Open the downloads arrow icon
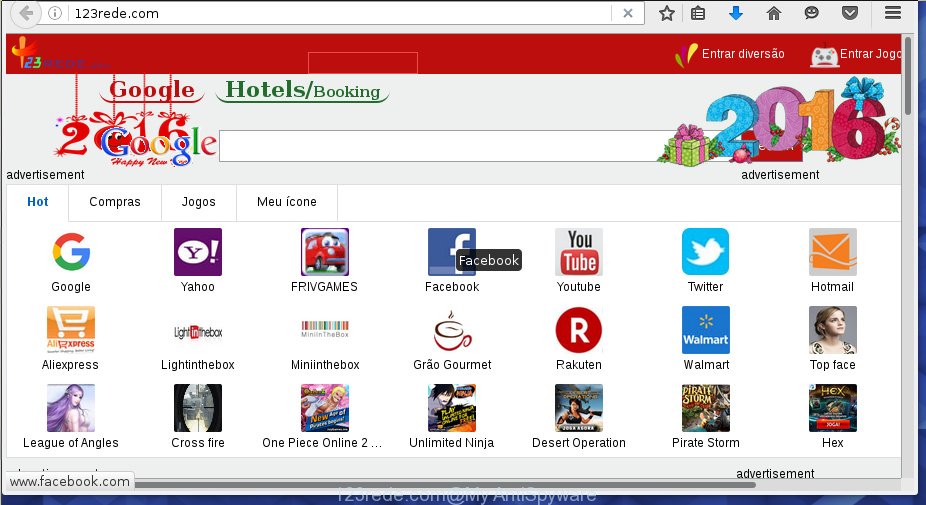Screen dimensions: 926x505 [736, 13]
